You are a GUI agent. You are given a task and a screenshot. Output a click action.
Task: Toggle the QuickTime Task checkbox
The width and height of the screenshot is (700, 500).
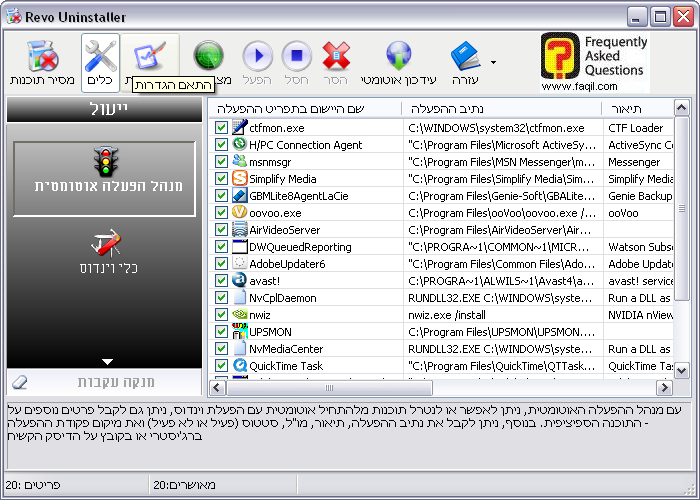[x=221, y=366]
